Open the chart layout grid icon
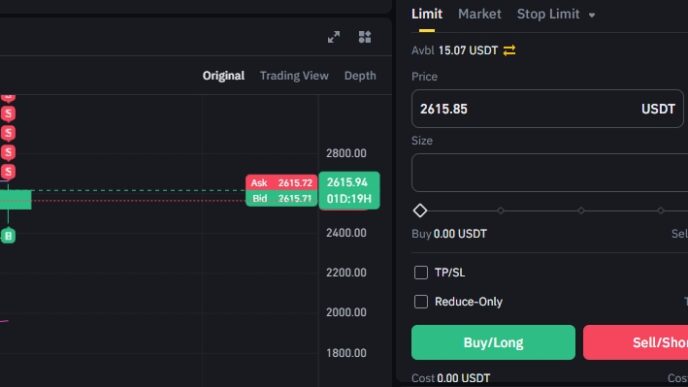 (x=365, y=37)
